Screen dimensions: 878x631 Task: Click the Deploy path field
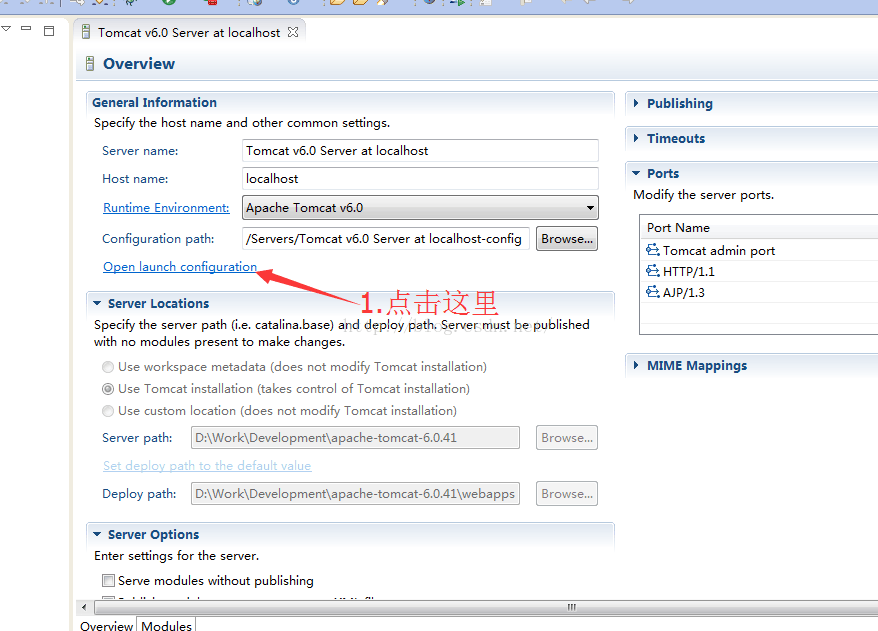coord(355,494)
